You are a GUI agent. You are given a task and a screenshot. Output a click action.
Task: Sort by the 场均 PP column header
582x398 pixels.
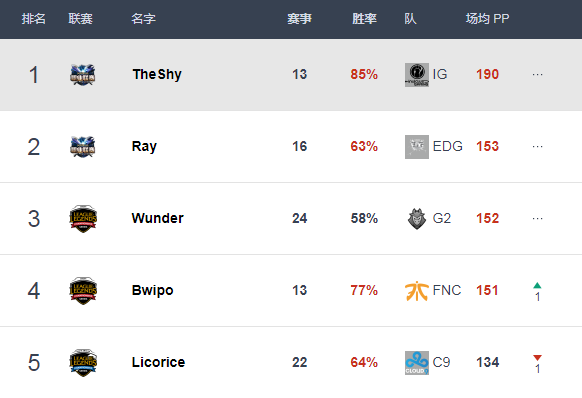487,19
